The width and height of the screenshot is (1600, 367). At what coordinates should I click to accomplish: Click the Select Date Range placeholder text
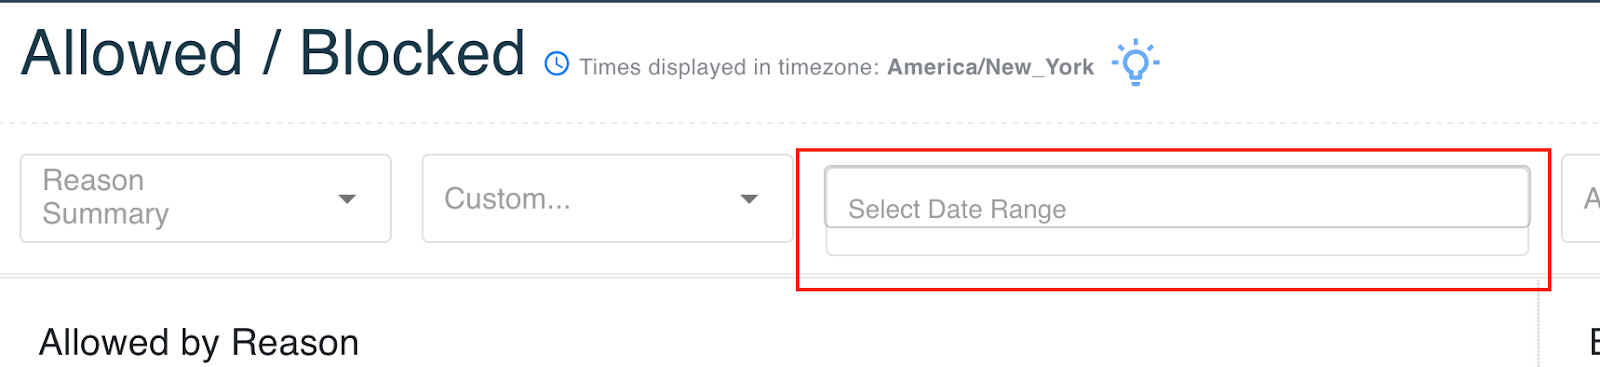[x=957, y=209]
